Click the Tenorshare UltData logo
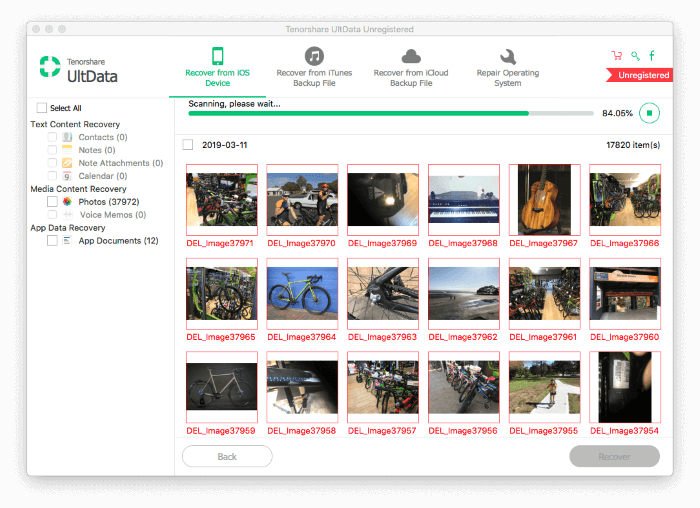Viewport: 700px width, 508px height. 79,70
